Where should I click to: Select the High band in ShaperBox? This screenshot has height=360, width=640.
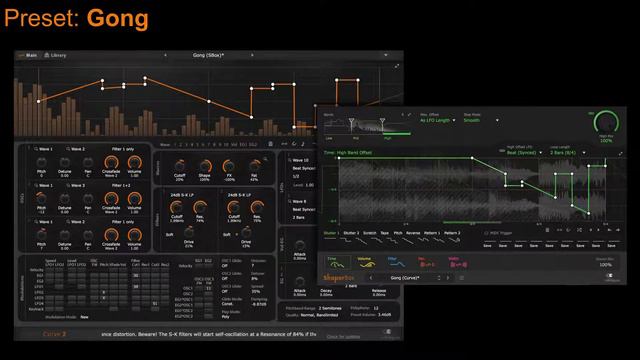[388, 138]
